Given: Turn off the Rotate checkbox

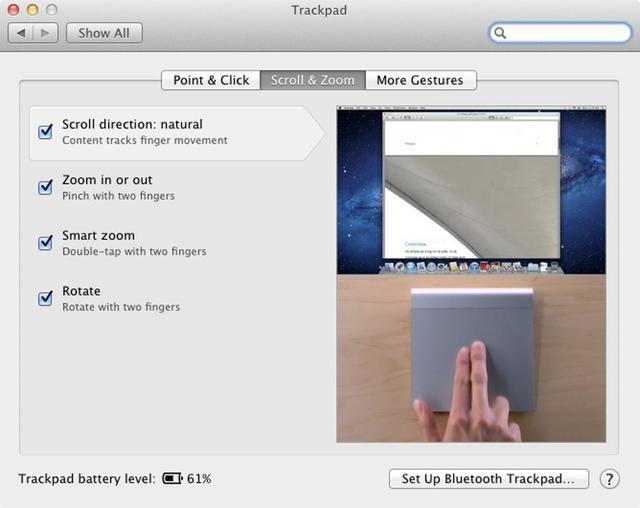Looking at the screenshot, I should click(x=45, y=298).
